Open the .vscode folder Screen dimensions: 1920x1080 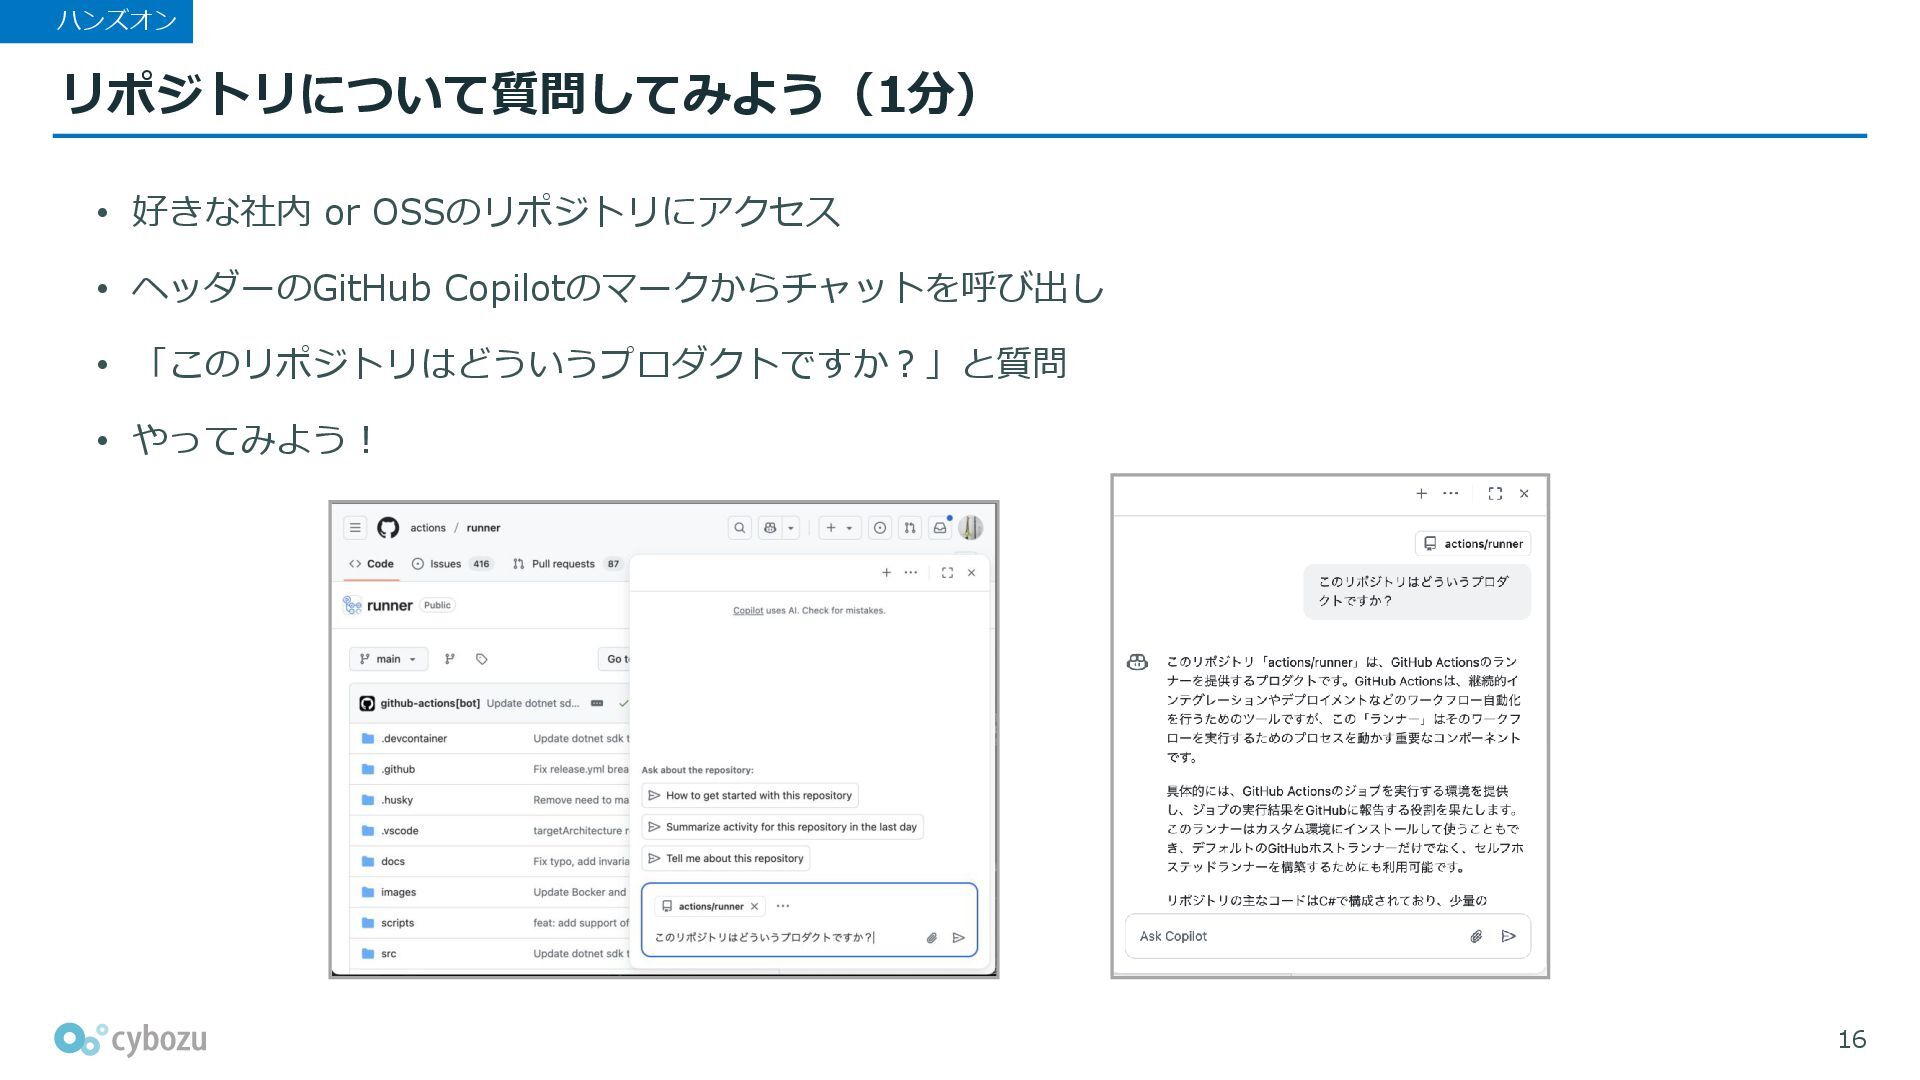click(399, 831)
